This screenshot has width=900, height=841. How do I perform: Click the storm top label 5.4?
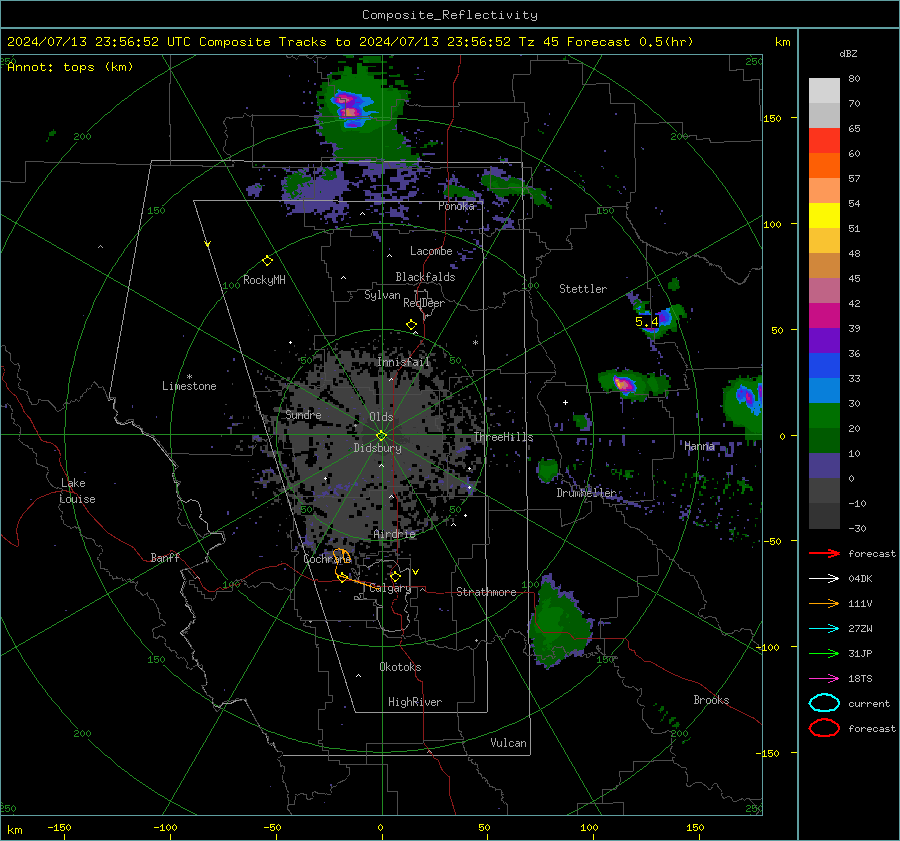point(646,321)
